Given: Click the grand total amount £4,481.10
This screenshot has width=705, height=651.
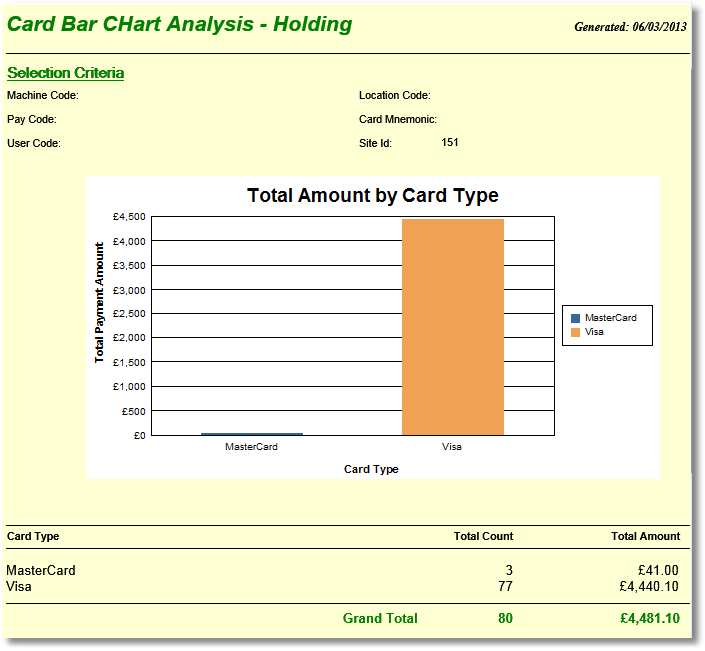Looking at the screenshot, I should [x=649, y=619].
